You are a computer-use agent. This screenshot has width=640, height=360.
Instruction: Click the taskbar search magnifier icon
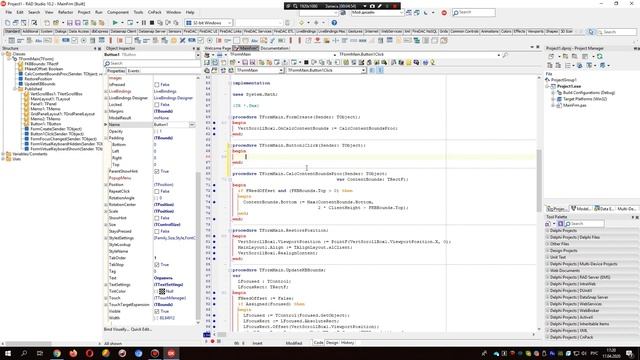click(24, 353)
